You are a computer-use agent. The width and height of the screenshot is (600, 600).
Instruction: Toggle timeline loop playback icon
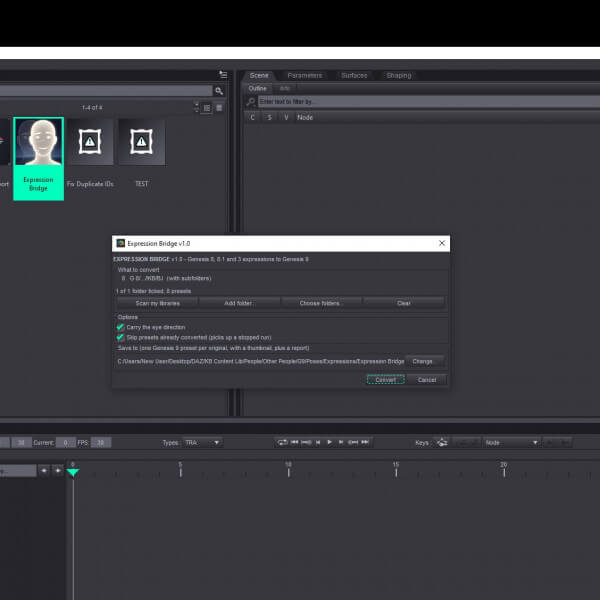[x=282, y=442]
